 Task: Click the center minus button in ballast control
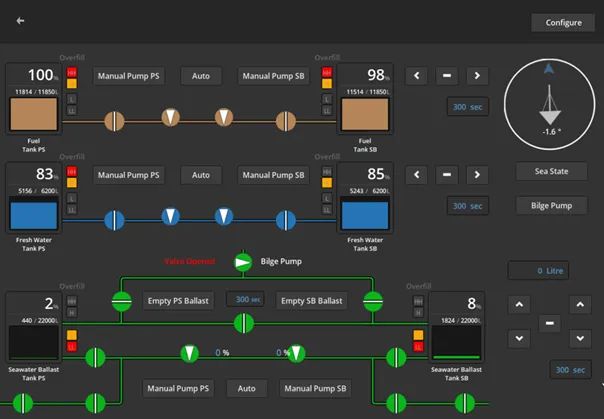[x=550, y=323]
